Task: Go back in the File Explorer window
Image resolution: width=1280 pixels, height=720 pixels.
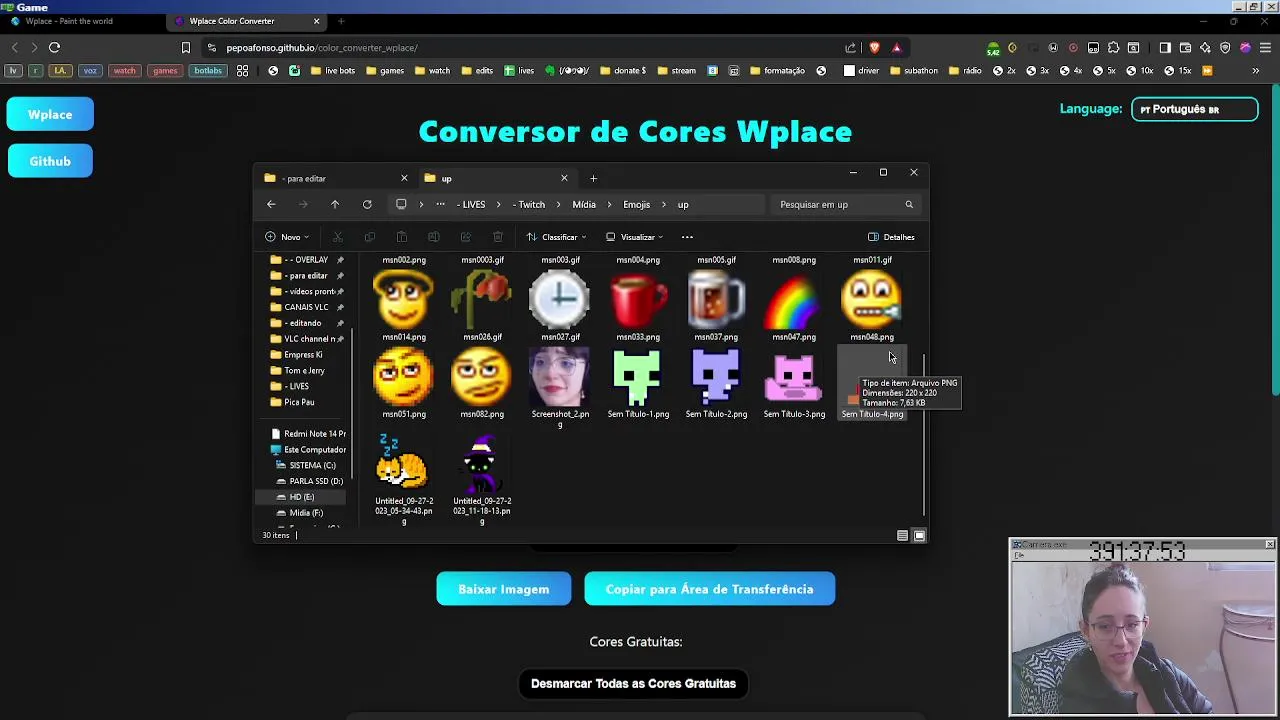Action: (x=271, y=204)
